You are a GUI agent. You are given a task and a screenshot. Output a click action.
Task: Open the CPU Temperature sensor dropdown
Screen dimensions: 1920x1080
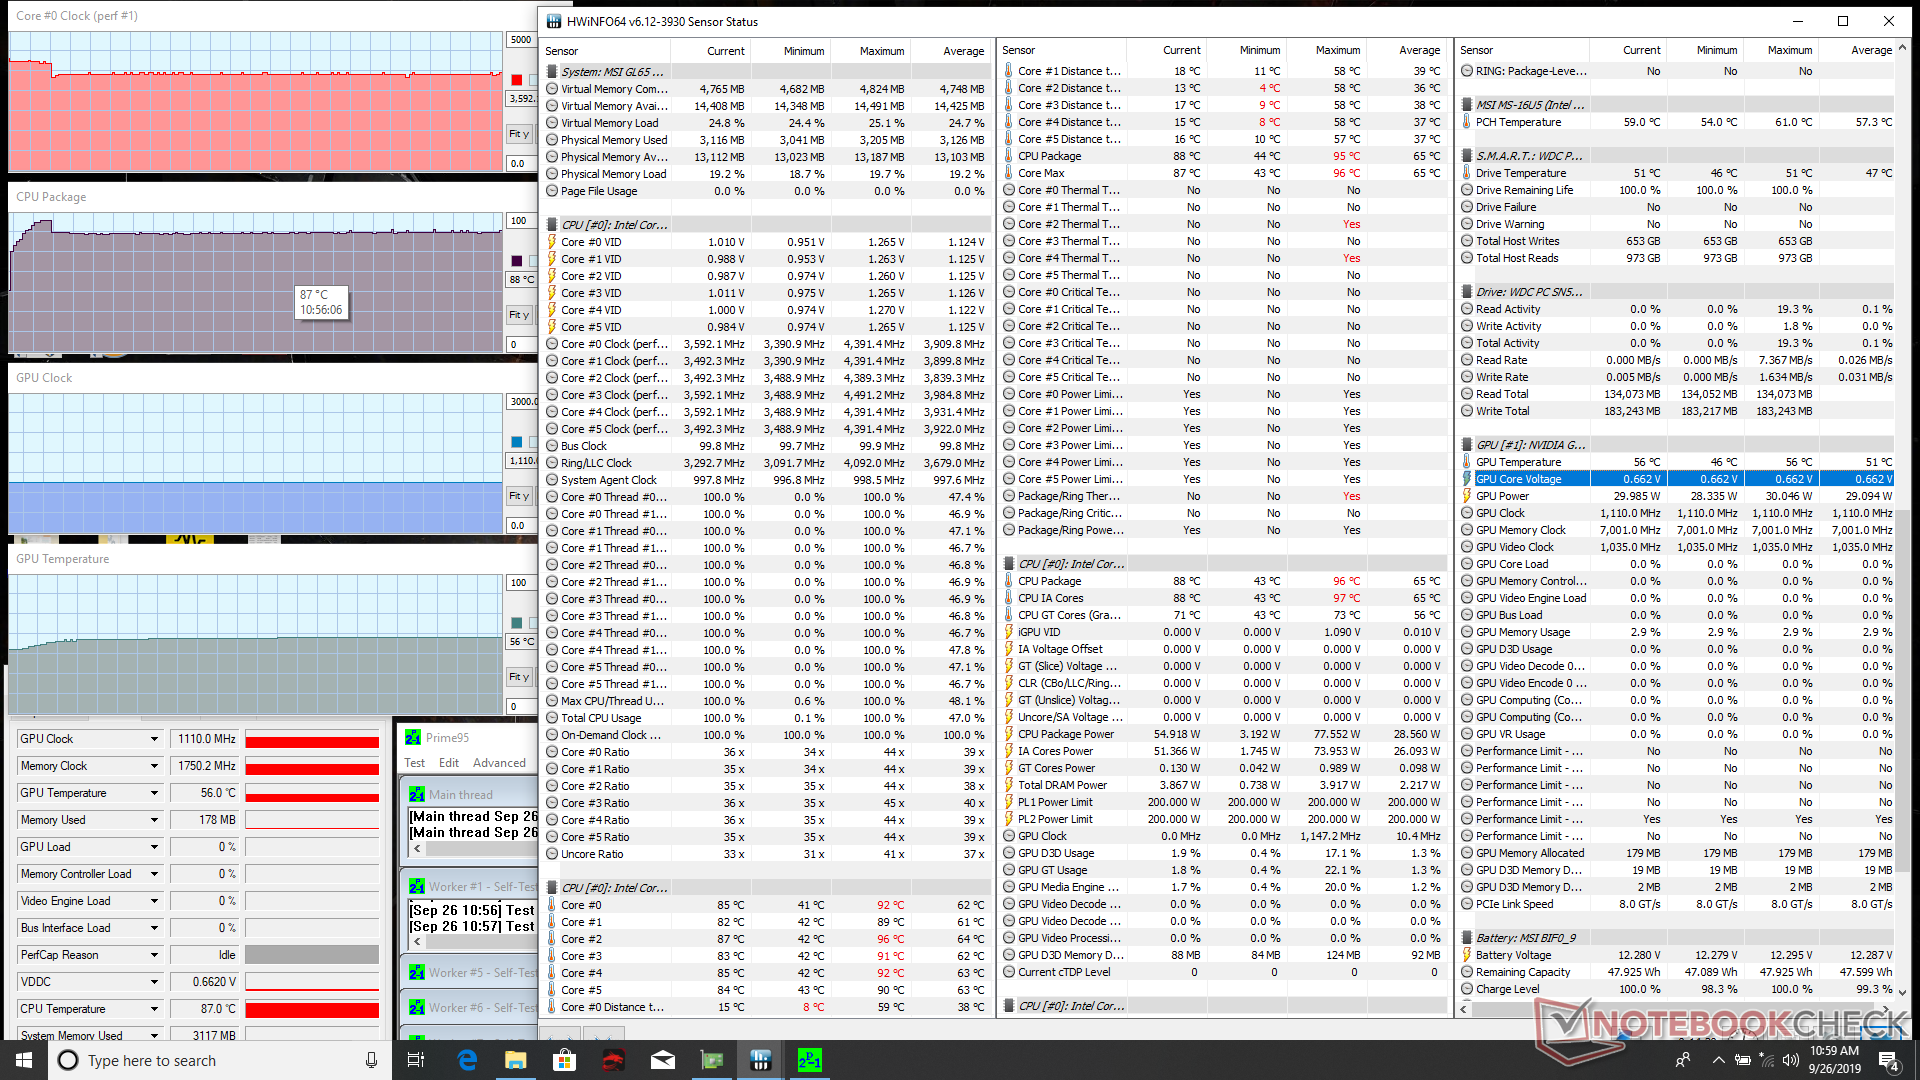click(154, 1009)
